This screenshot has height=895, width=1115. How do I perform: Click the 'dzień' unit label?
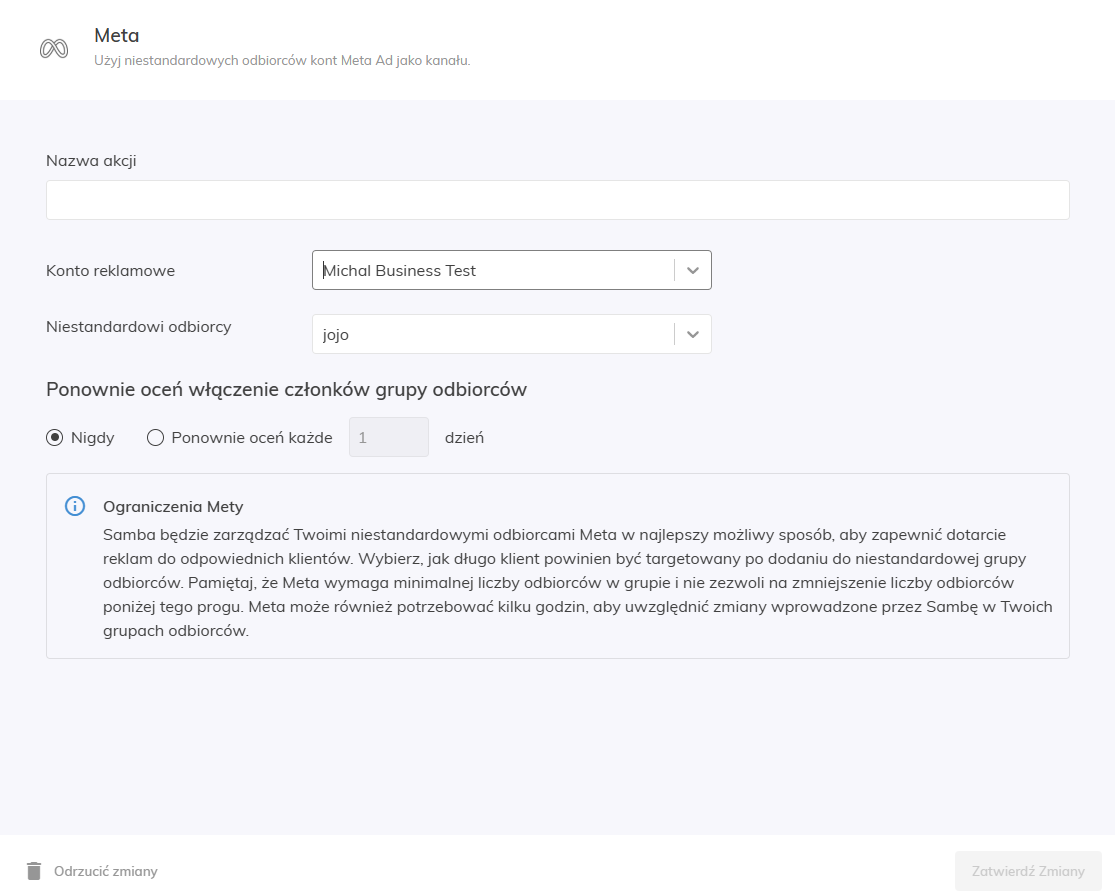[x=464, y=437]
